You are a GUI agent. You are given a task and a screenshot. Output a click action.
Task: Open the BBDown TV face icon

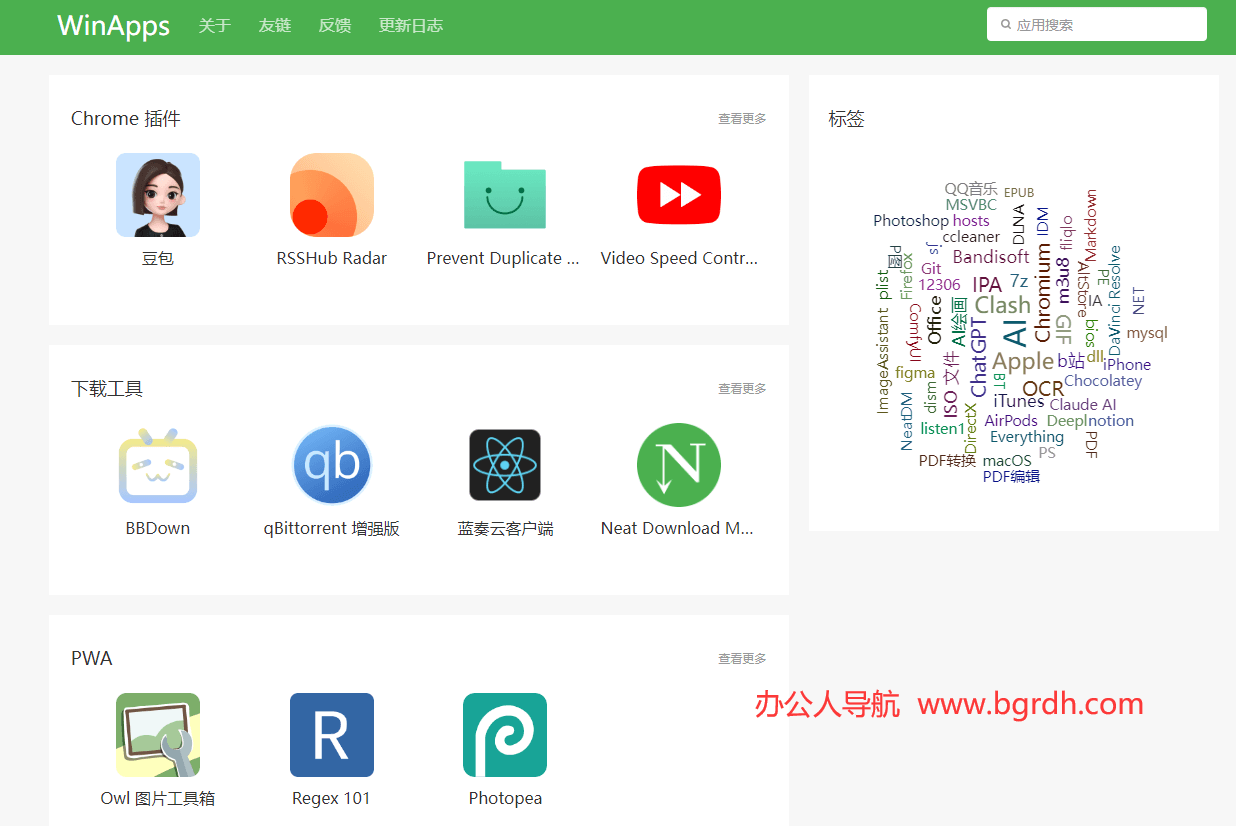coord(158,465)
